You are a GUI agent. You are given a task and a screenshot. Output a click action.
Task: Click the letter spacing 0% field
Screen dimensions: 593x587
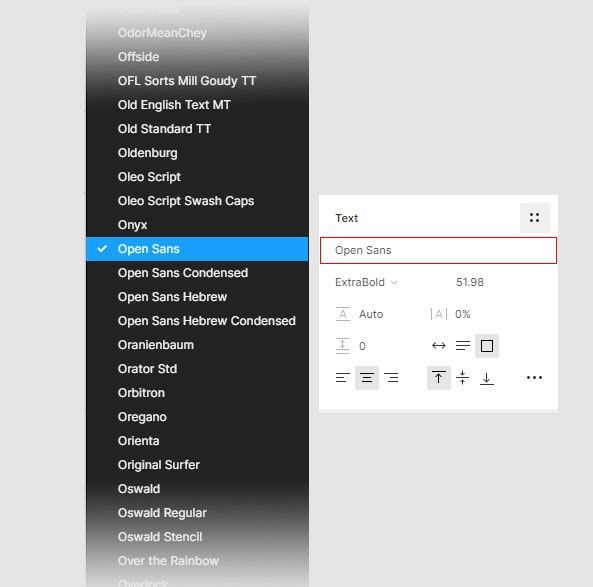[x=462, y=314]
